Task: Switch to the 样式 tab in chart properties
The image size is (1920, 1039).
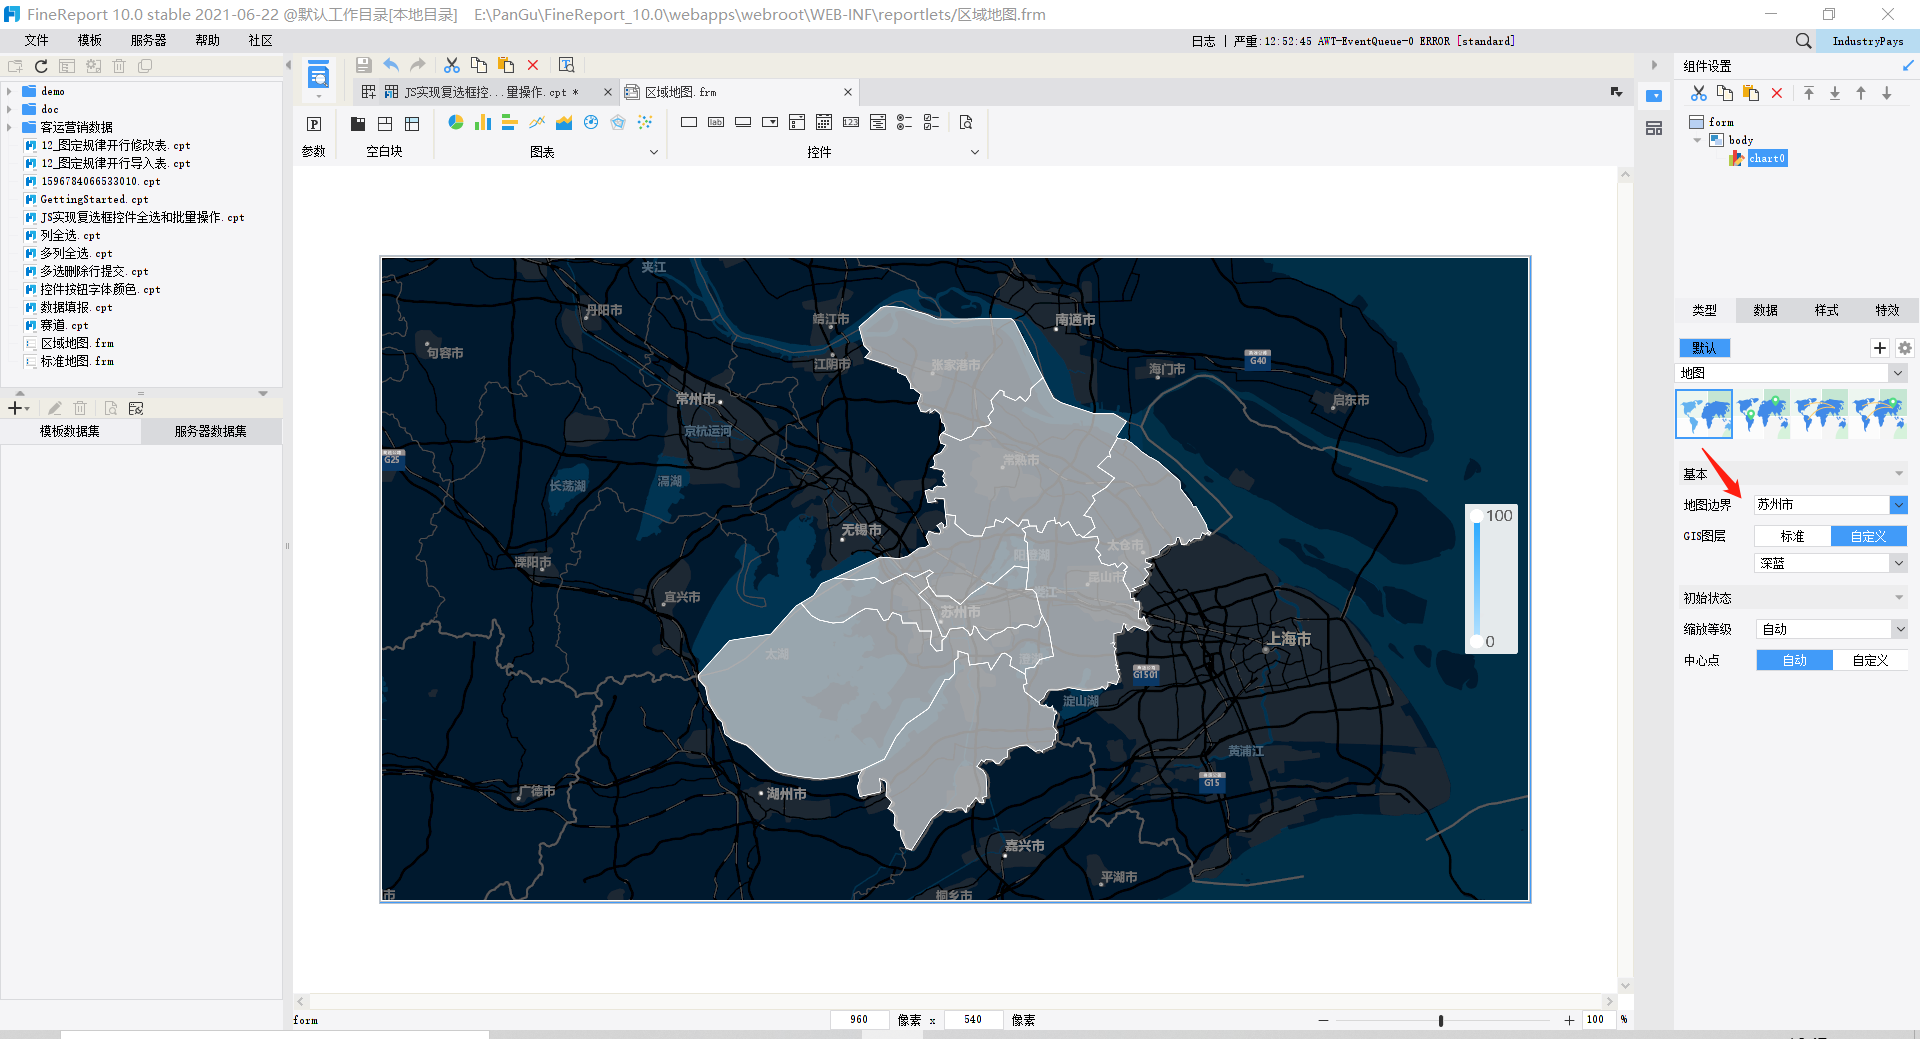Action: pyautogui.click(x=1826, y=310)
